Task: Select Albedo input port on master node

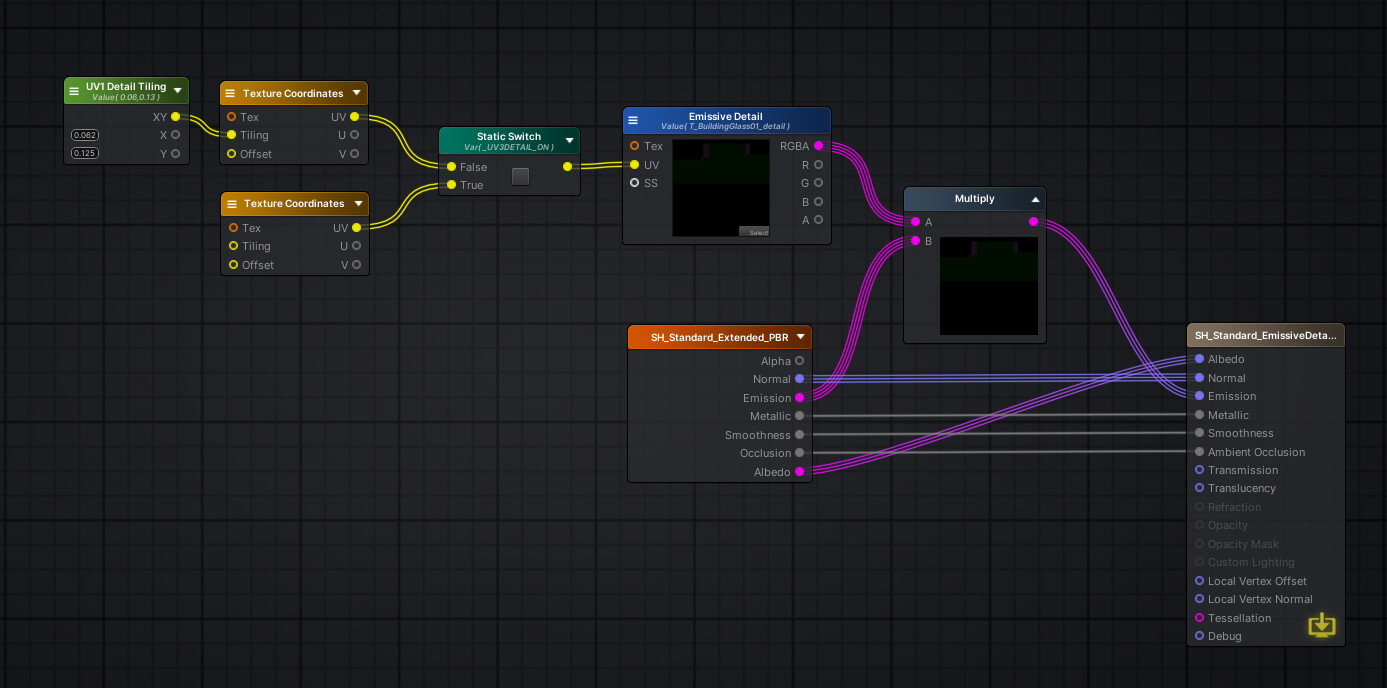Action: [x=1199, y=359]
